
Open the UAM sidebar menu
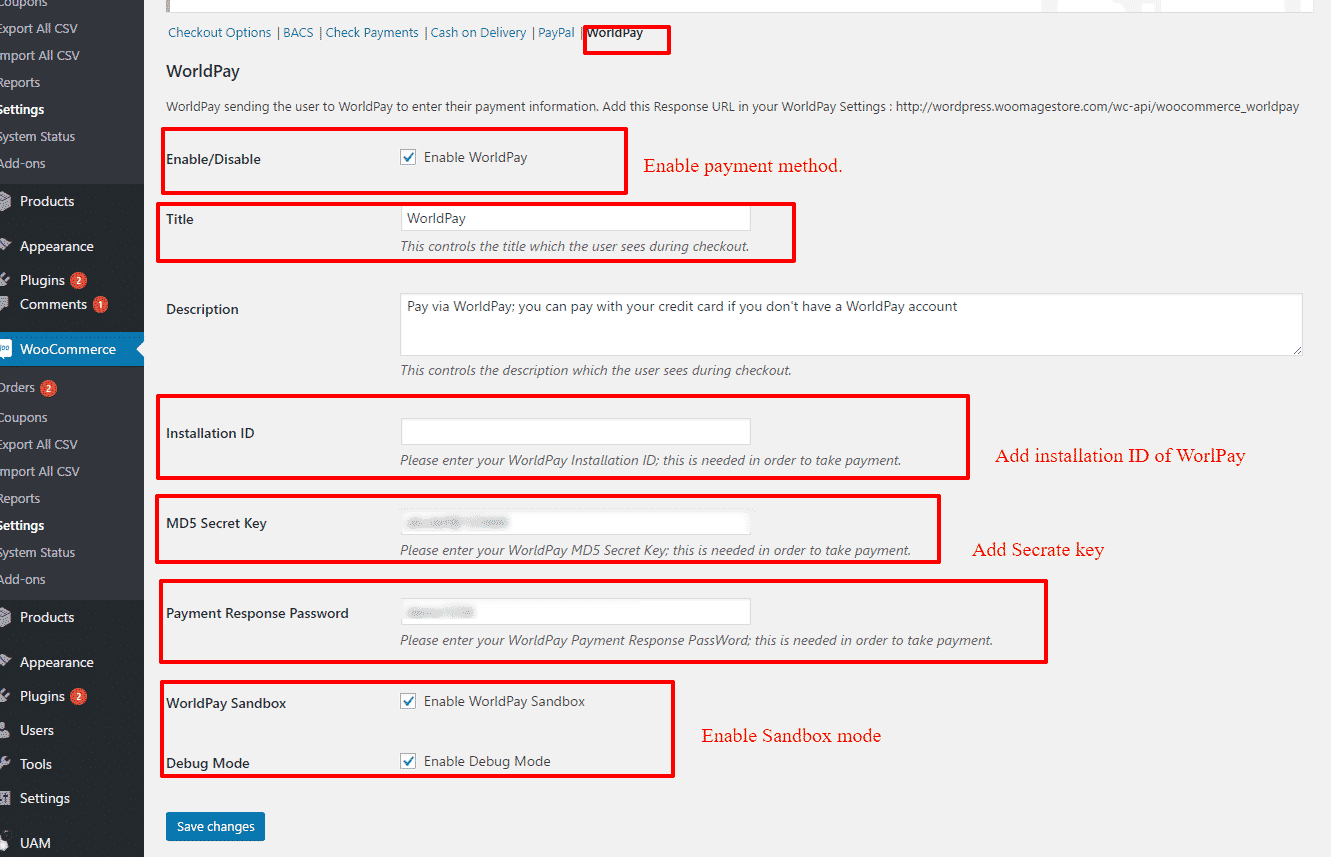tap(35, 843)
